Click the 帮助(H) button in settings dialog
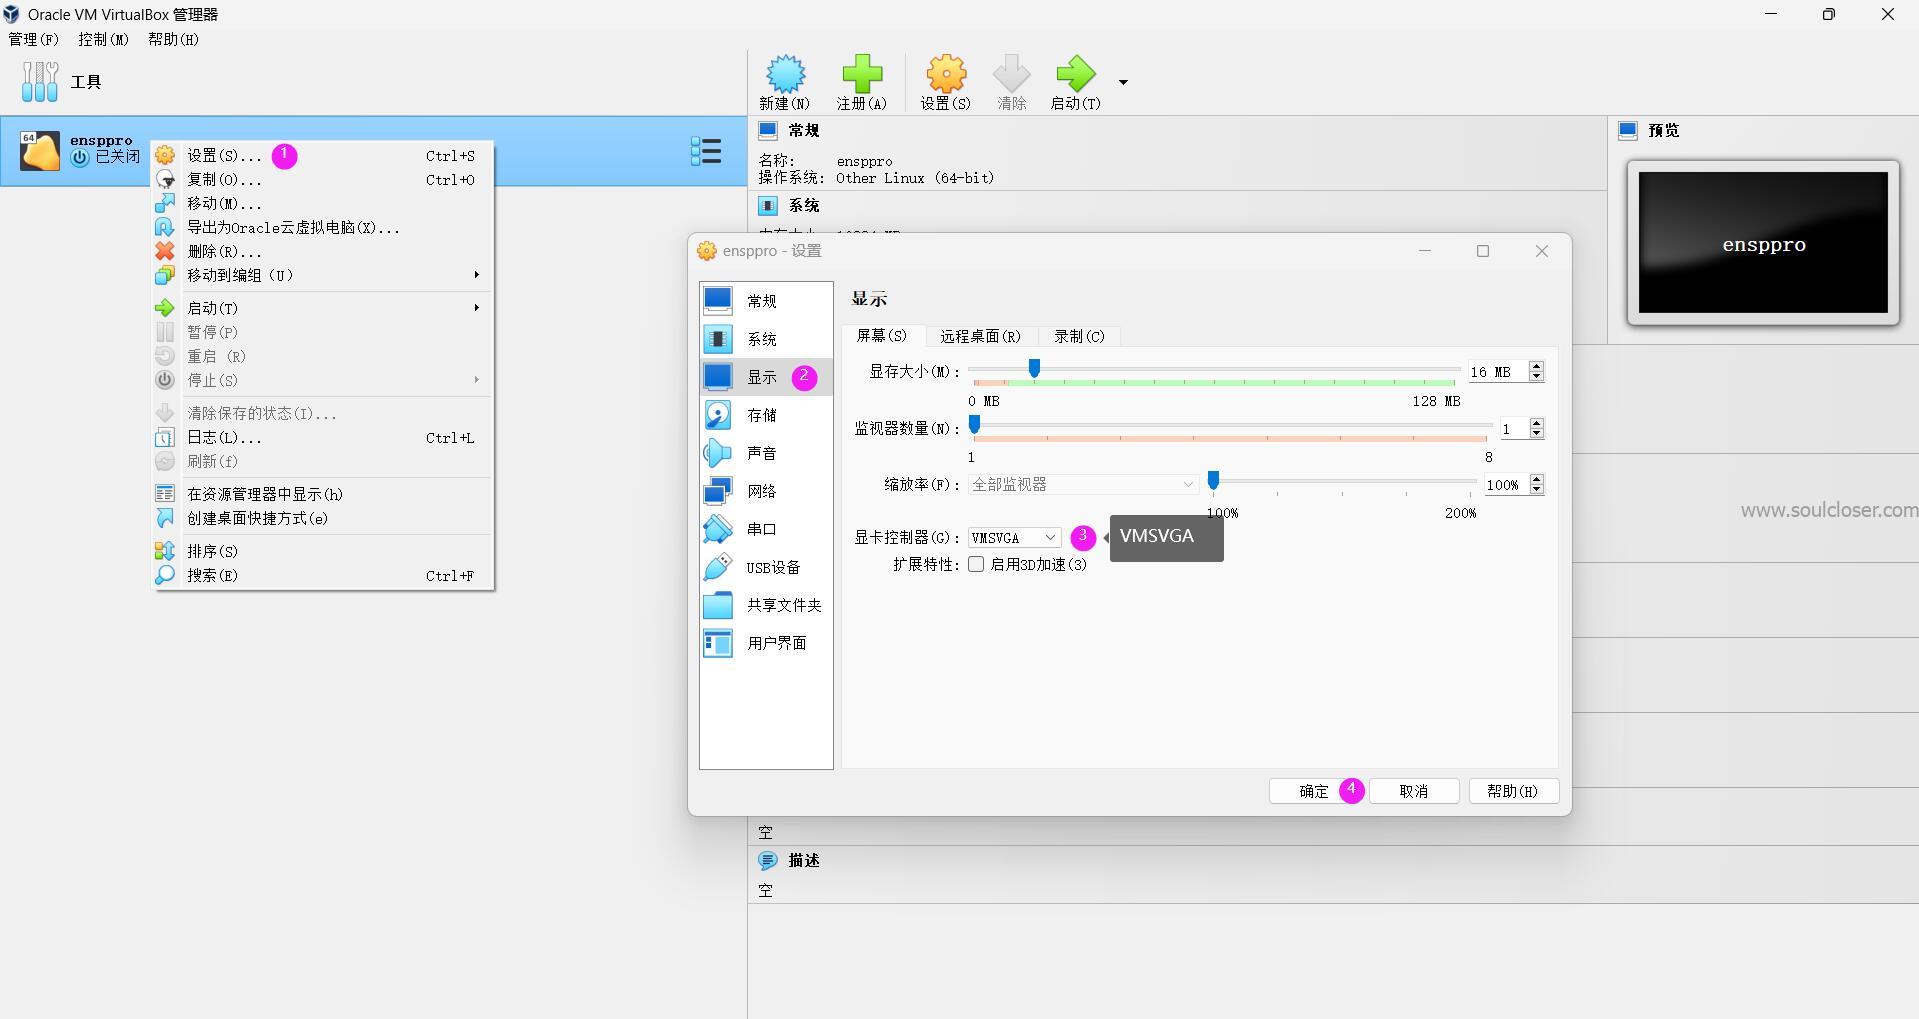 (x=1513, y=791)
